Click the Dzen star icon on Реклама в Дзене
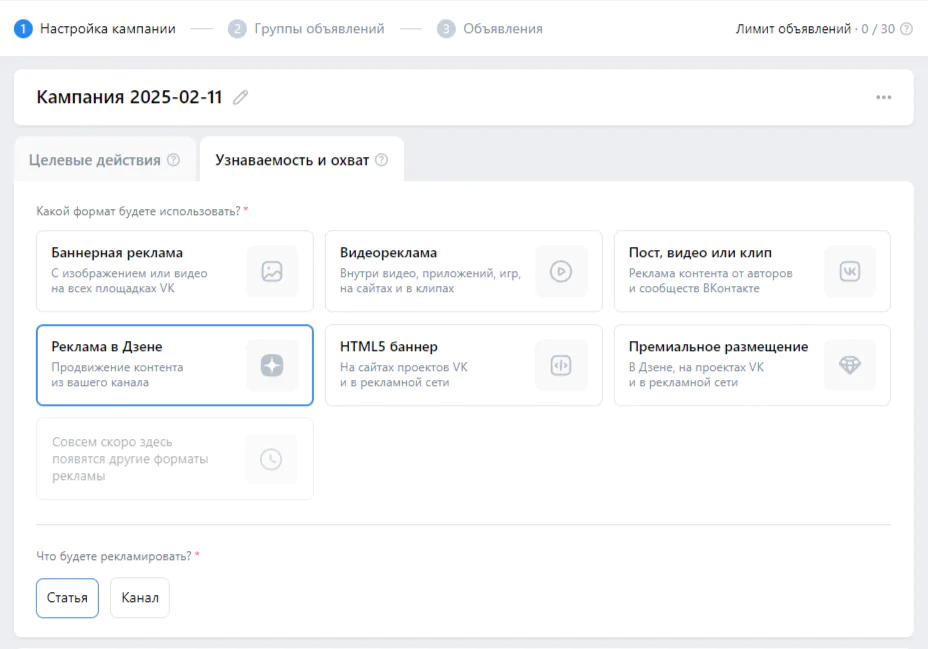 272,365
